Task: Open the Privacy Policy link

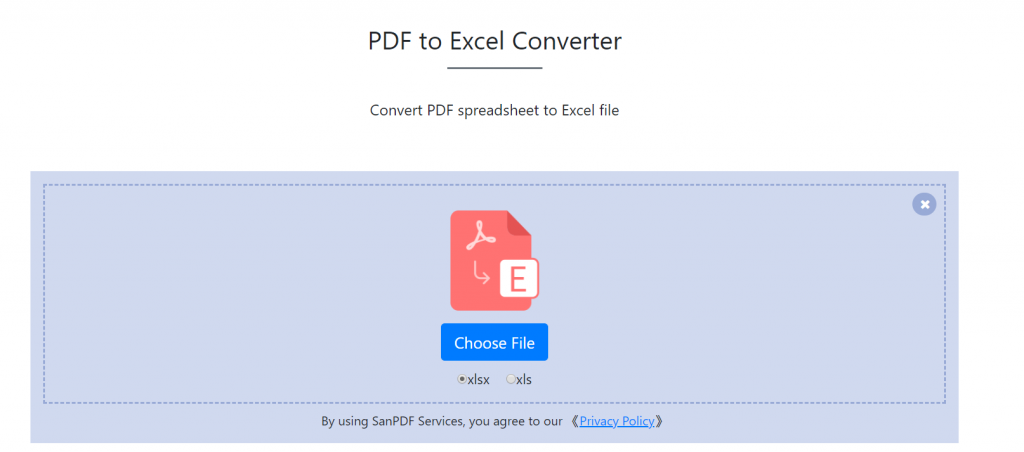Action: pyautogui.click(x=616, y=421)
